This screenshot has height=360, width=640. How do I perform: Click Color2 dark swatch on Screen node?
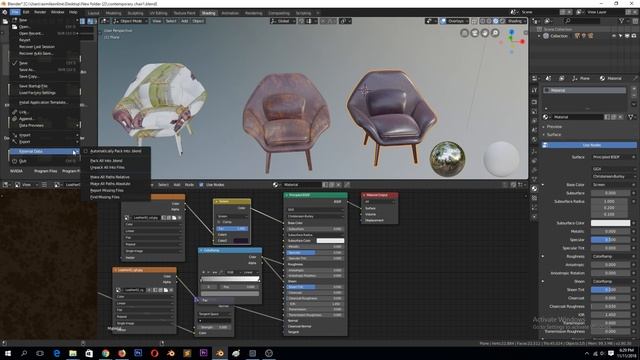pos(240,240)
